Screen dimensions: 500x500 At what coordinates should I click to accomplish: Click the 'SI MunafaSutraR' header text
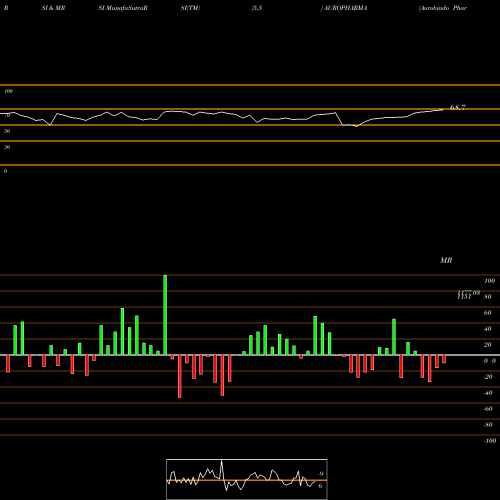pos(123,8)
